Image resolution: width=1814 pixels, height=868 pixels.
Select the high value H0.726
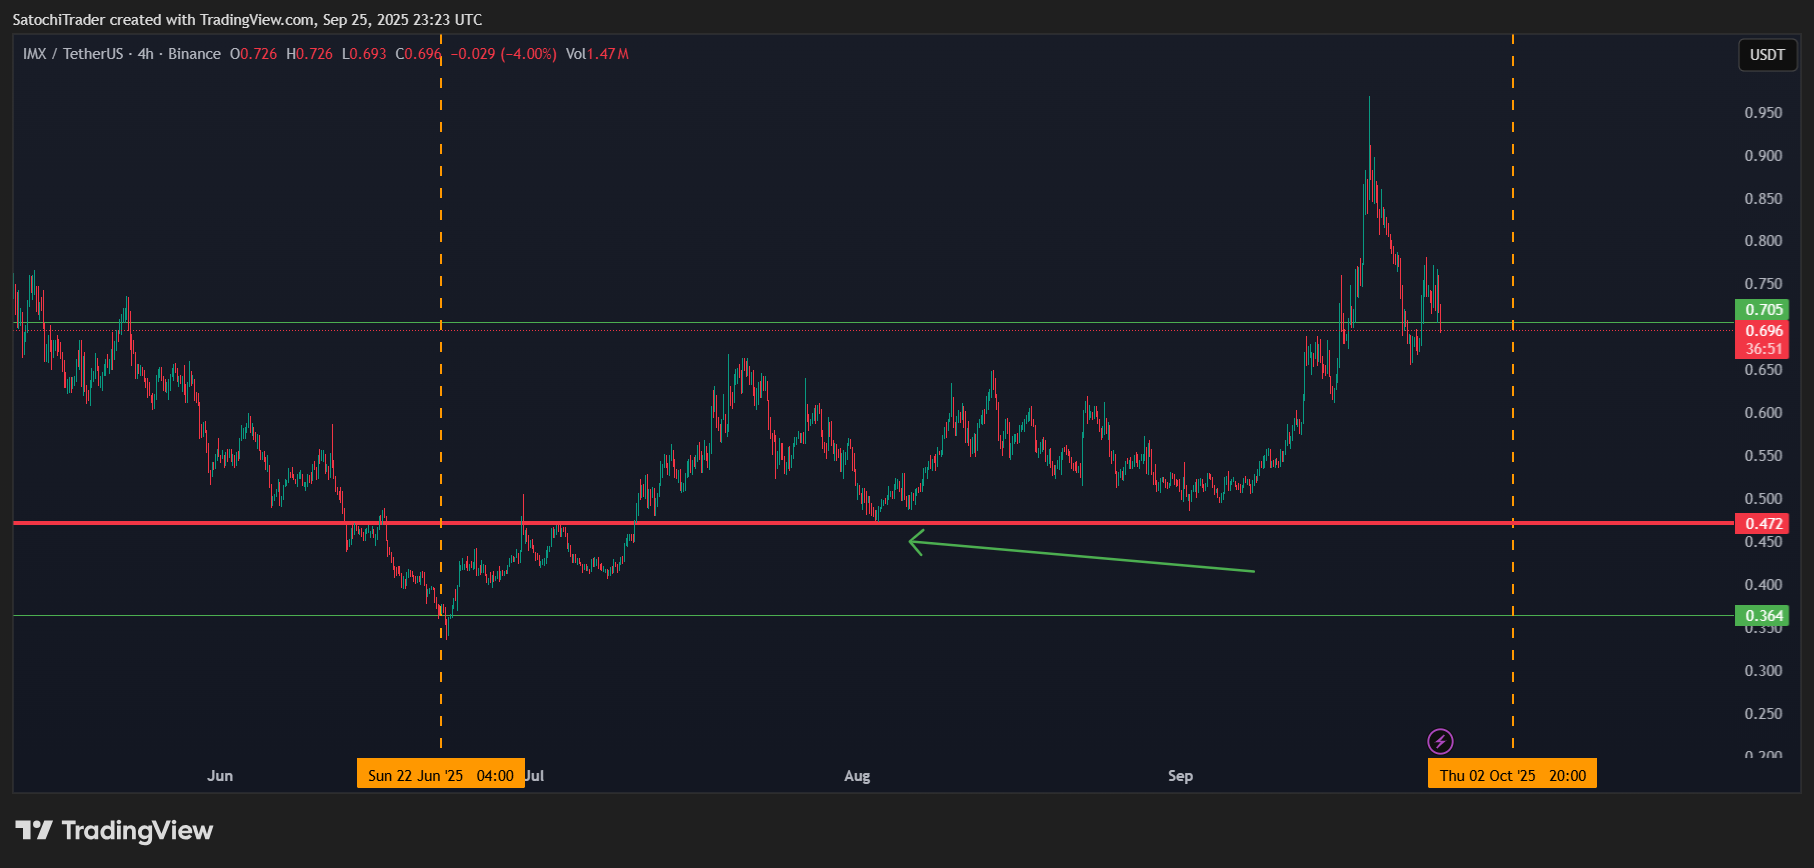coord(309,54)
